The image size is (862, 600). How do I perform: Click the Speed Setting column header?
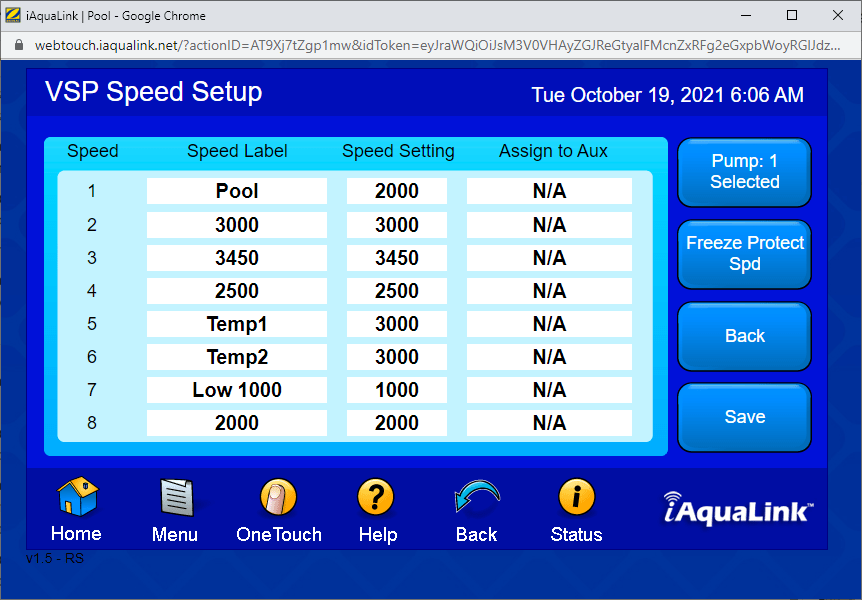398,151
